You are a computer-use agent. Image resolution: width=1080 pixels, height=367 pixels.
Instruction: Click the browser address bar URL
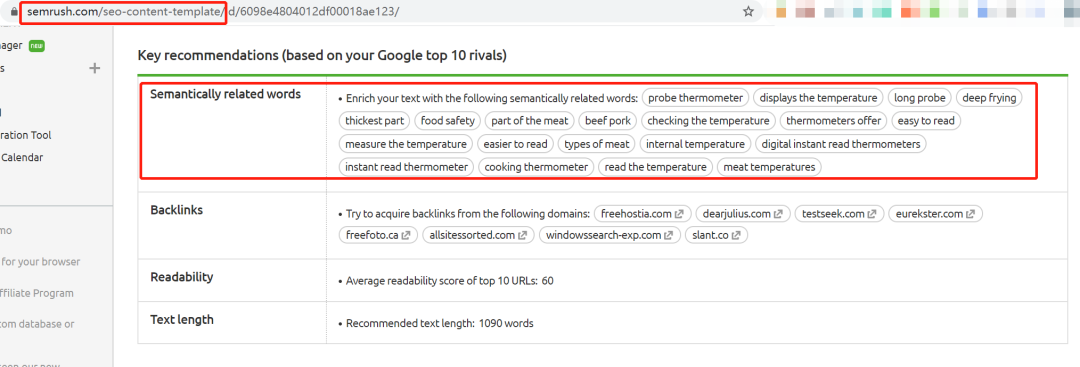tap(213, 12)
